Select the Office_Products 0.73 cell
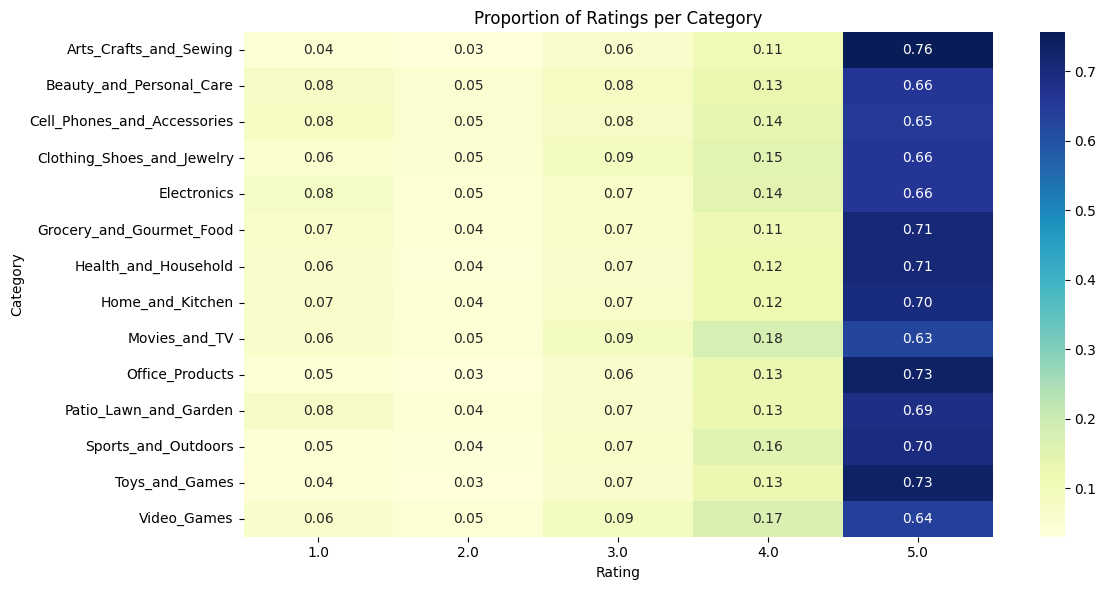This screenshot has height=590, width=1106. coord(918,375)
